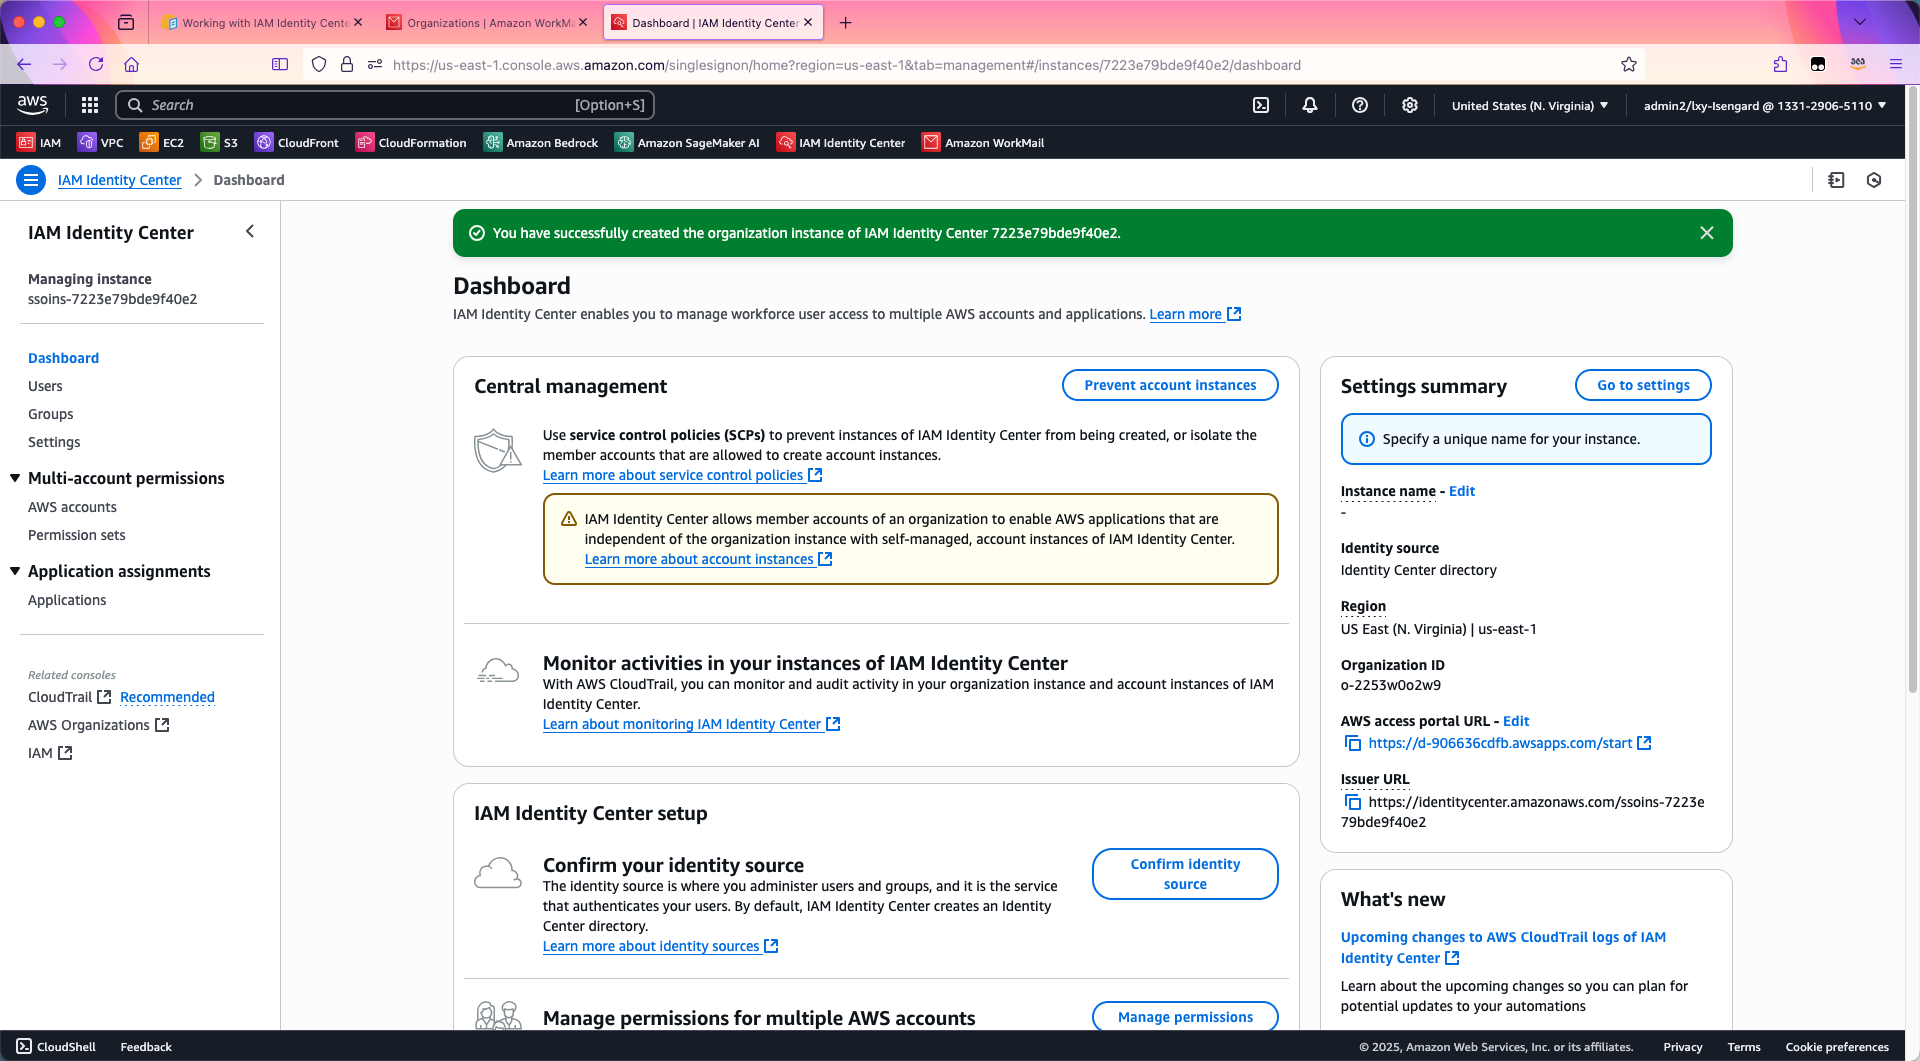Open the AWS services grid menu
Viewport: 1920px width, 1061px height.
pos(90,105)
